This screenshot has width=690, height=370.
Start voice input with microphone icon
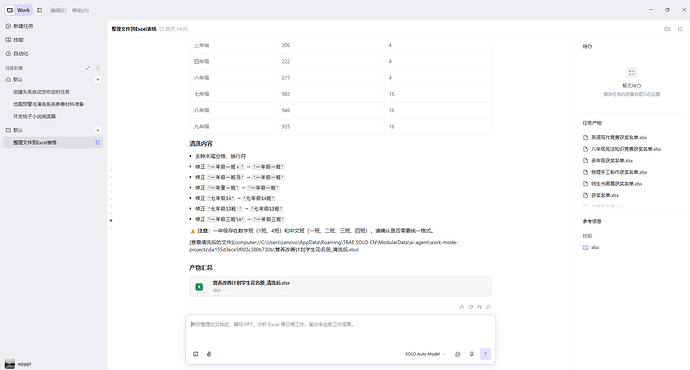472,354
